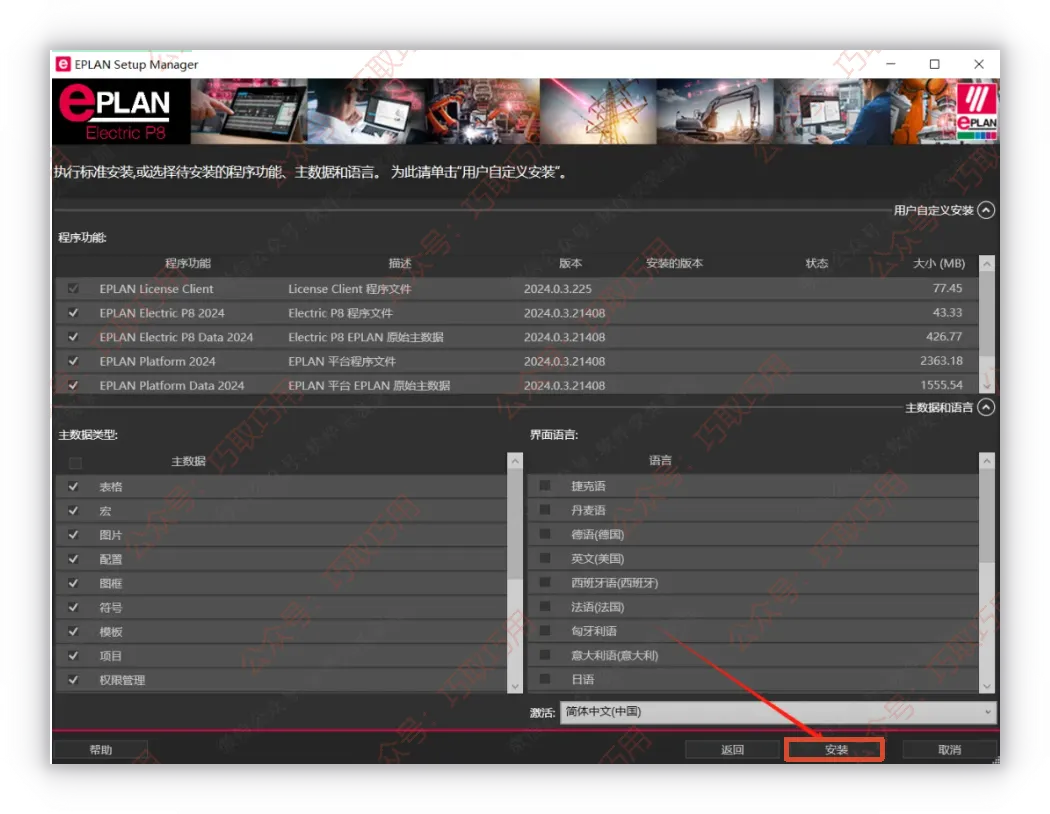Uncheck the 模板 master data checkbox

73,631
